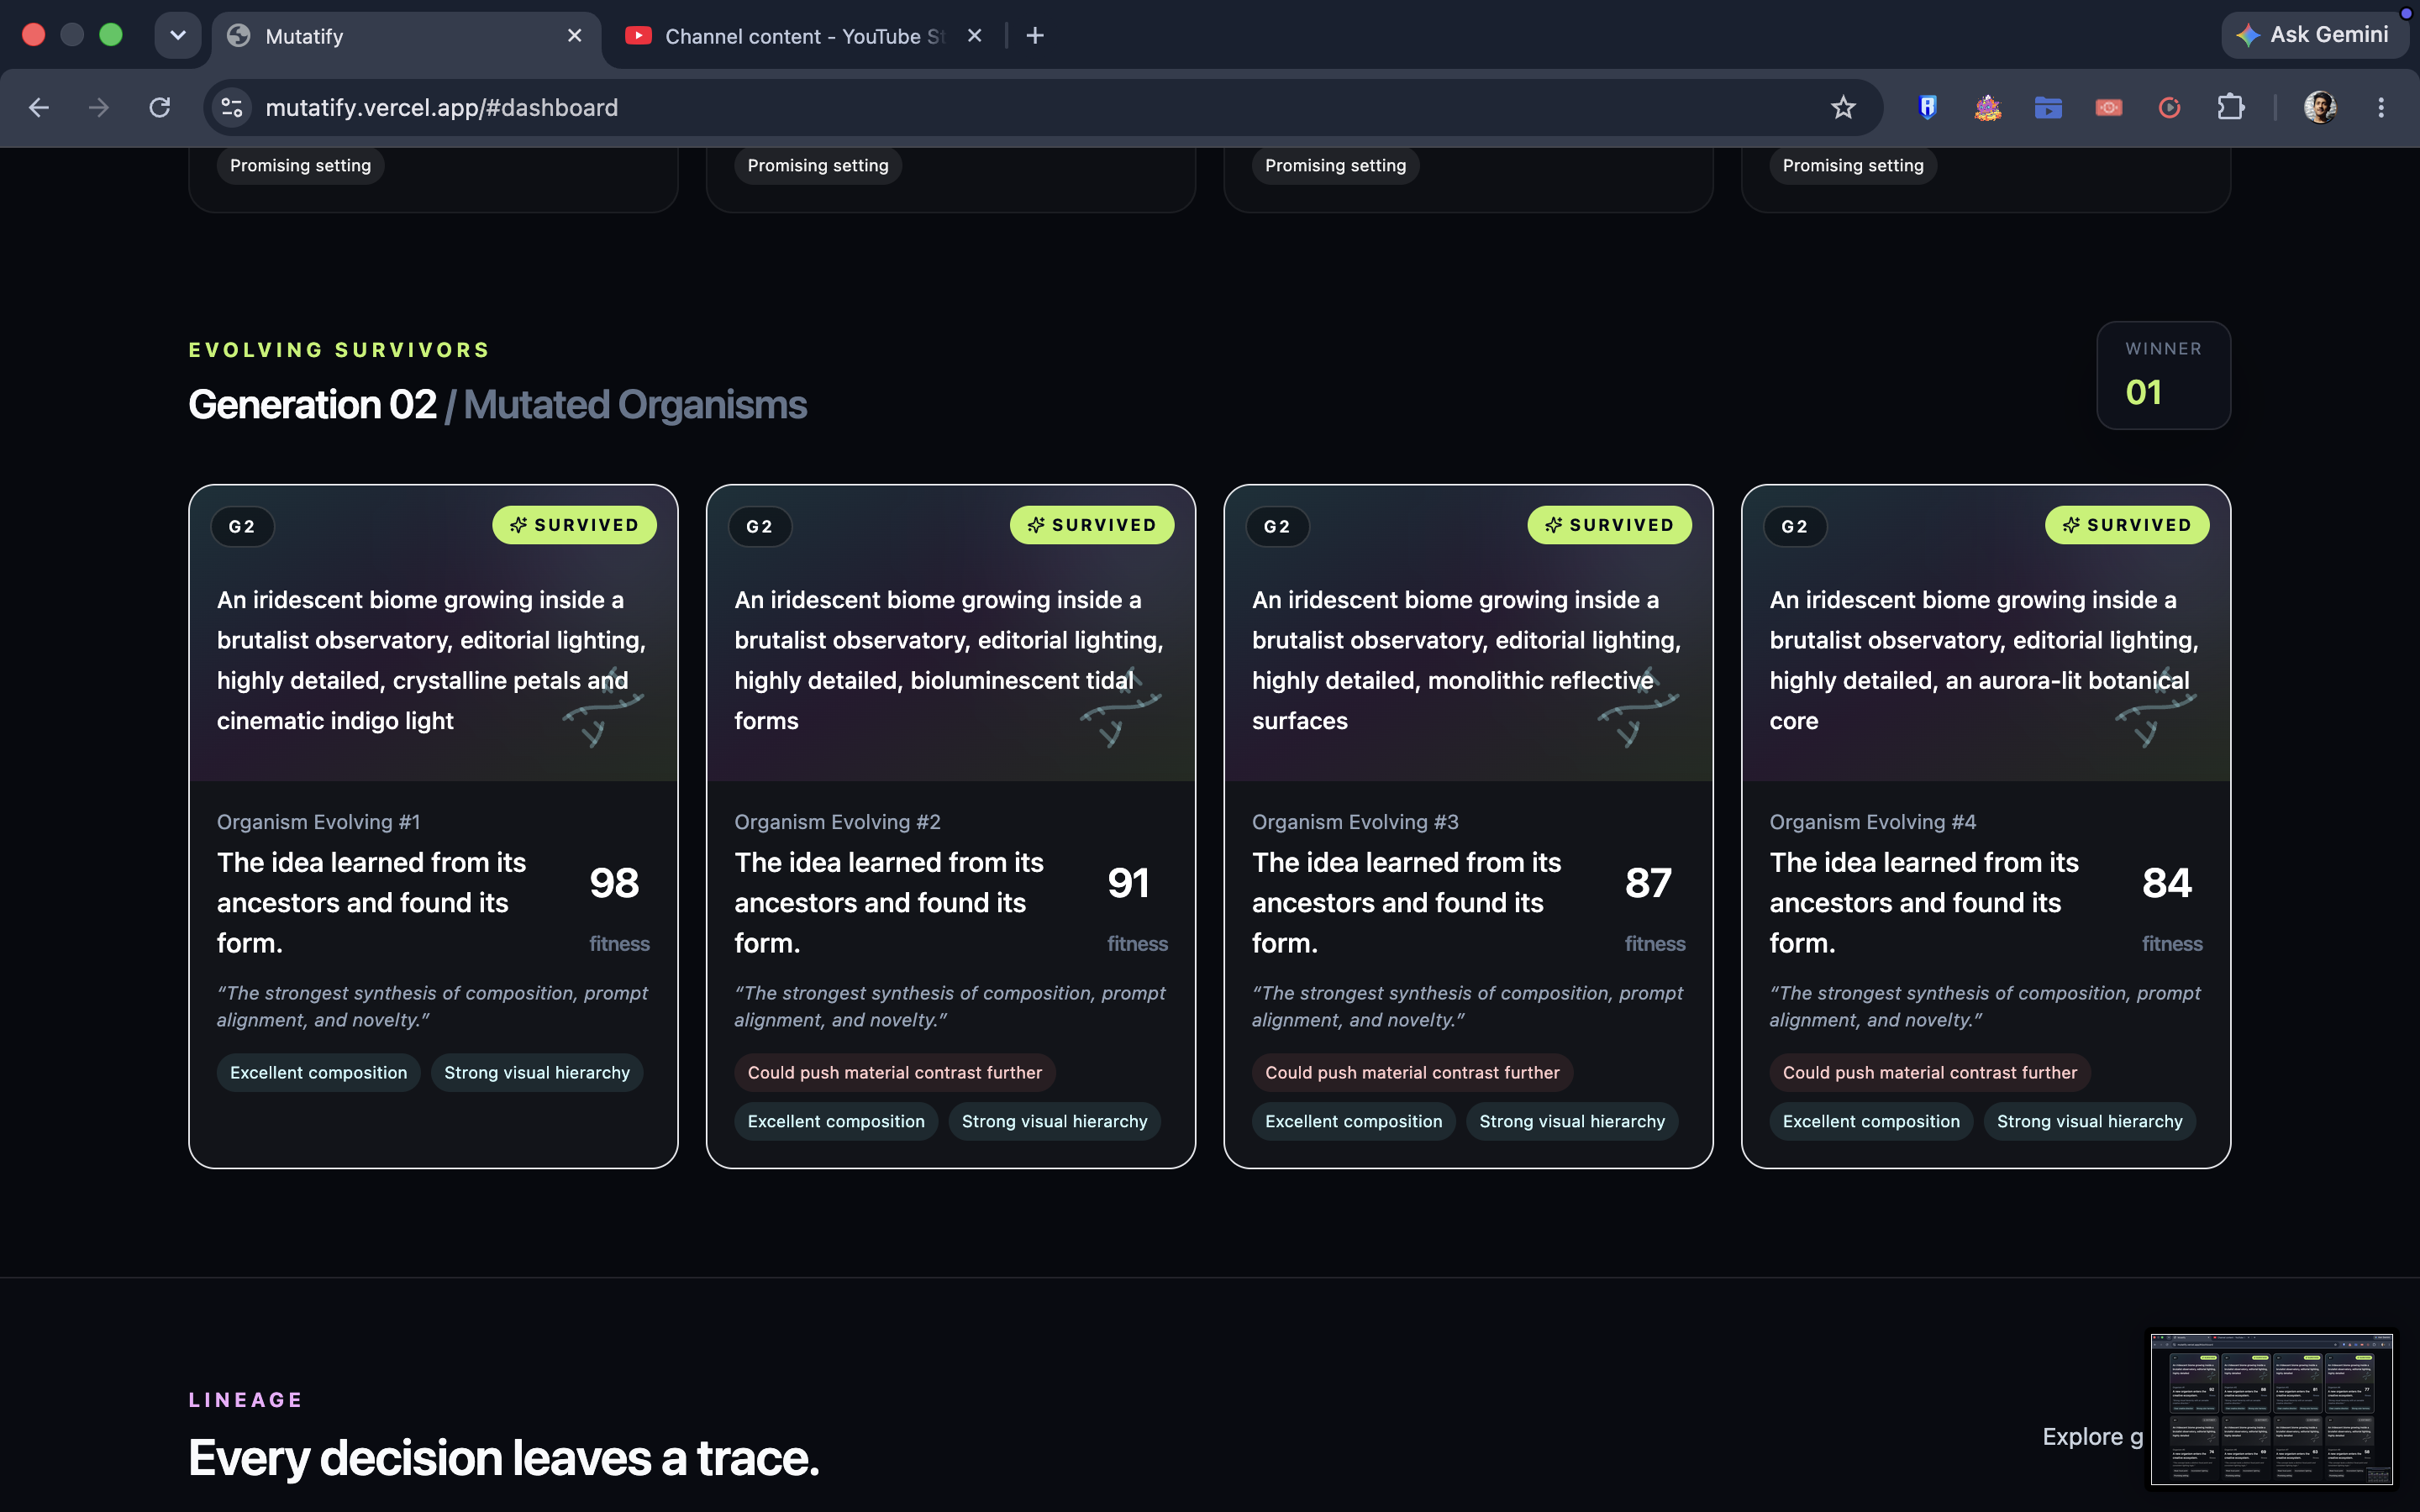Click the DNA strand icon on card #1

602,708
